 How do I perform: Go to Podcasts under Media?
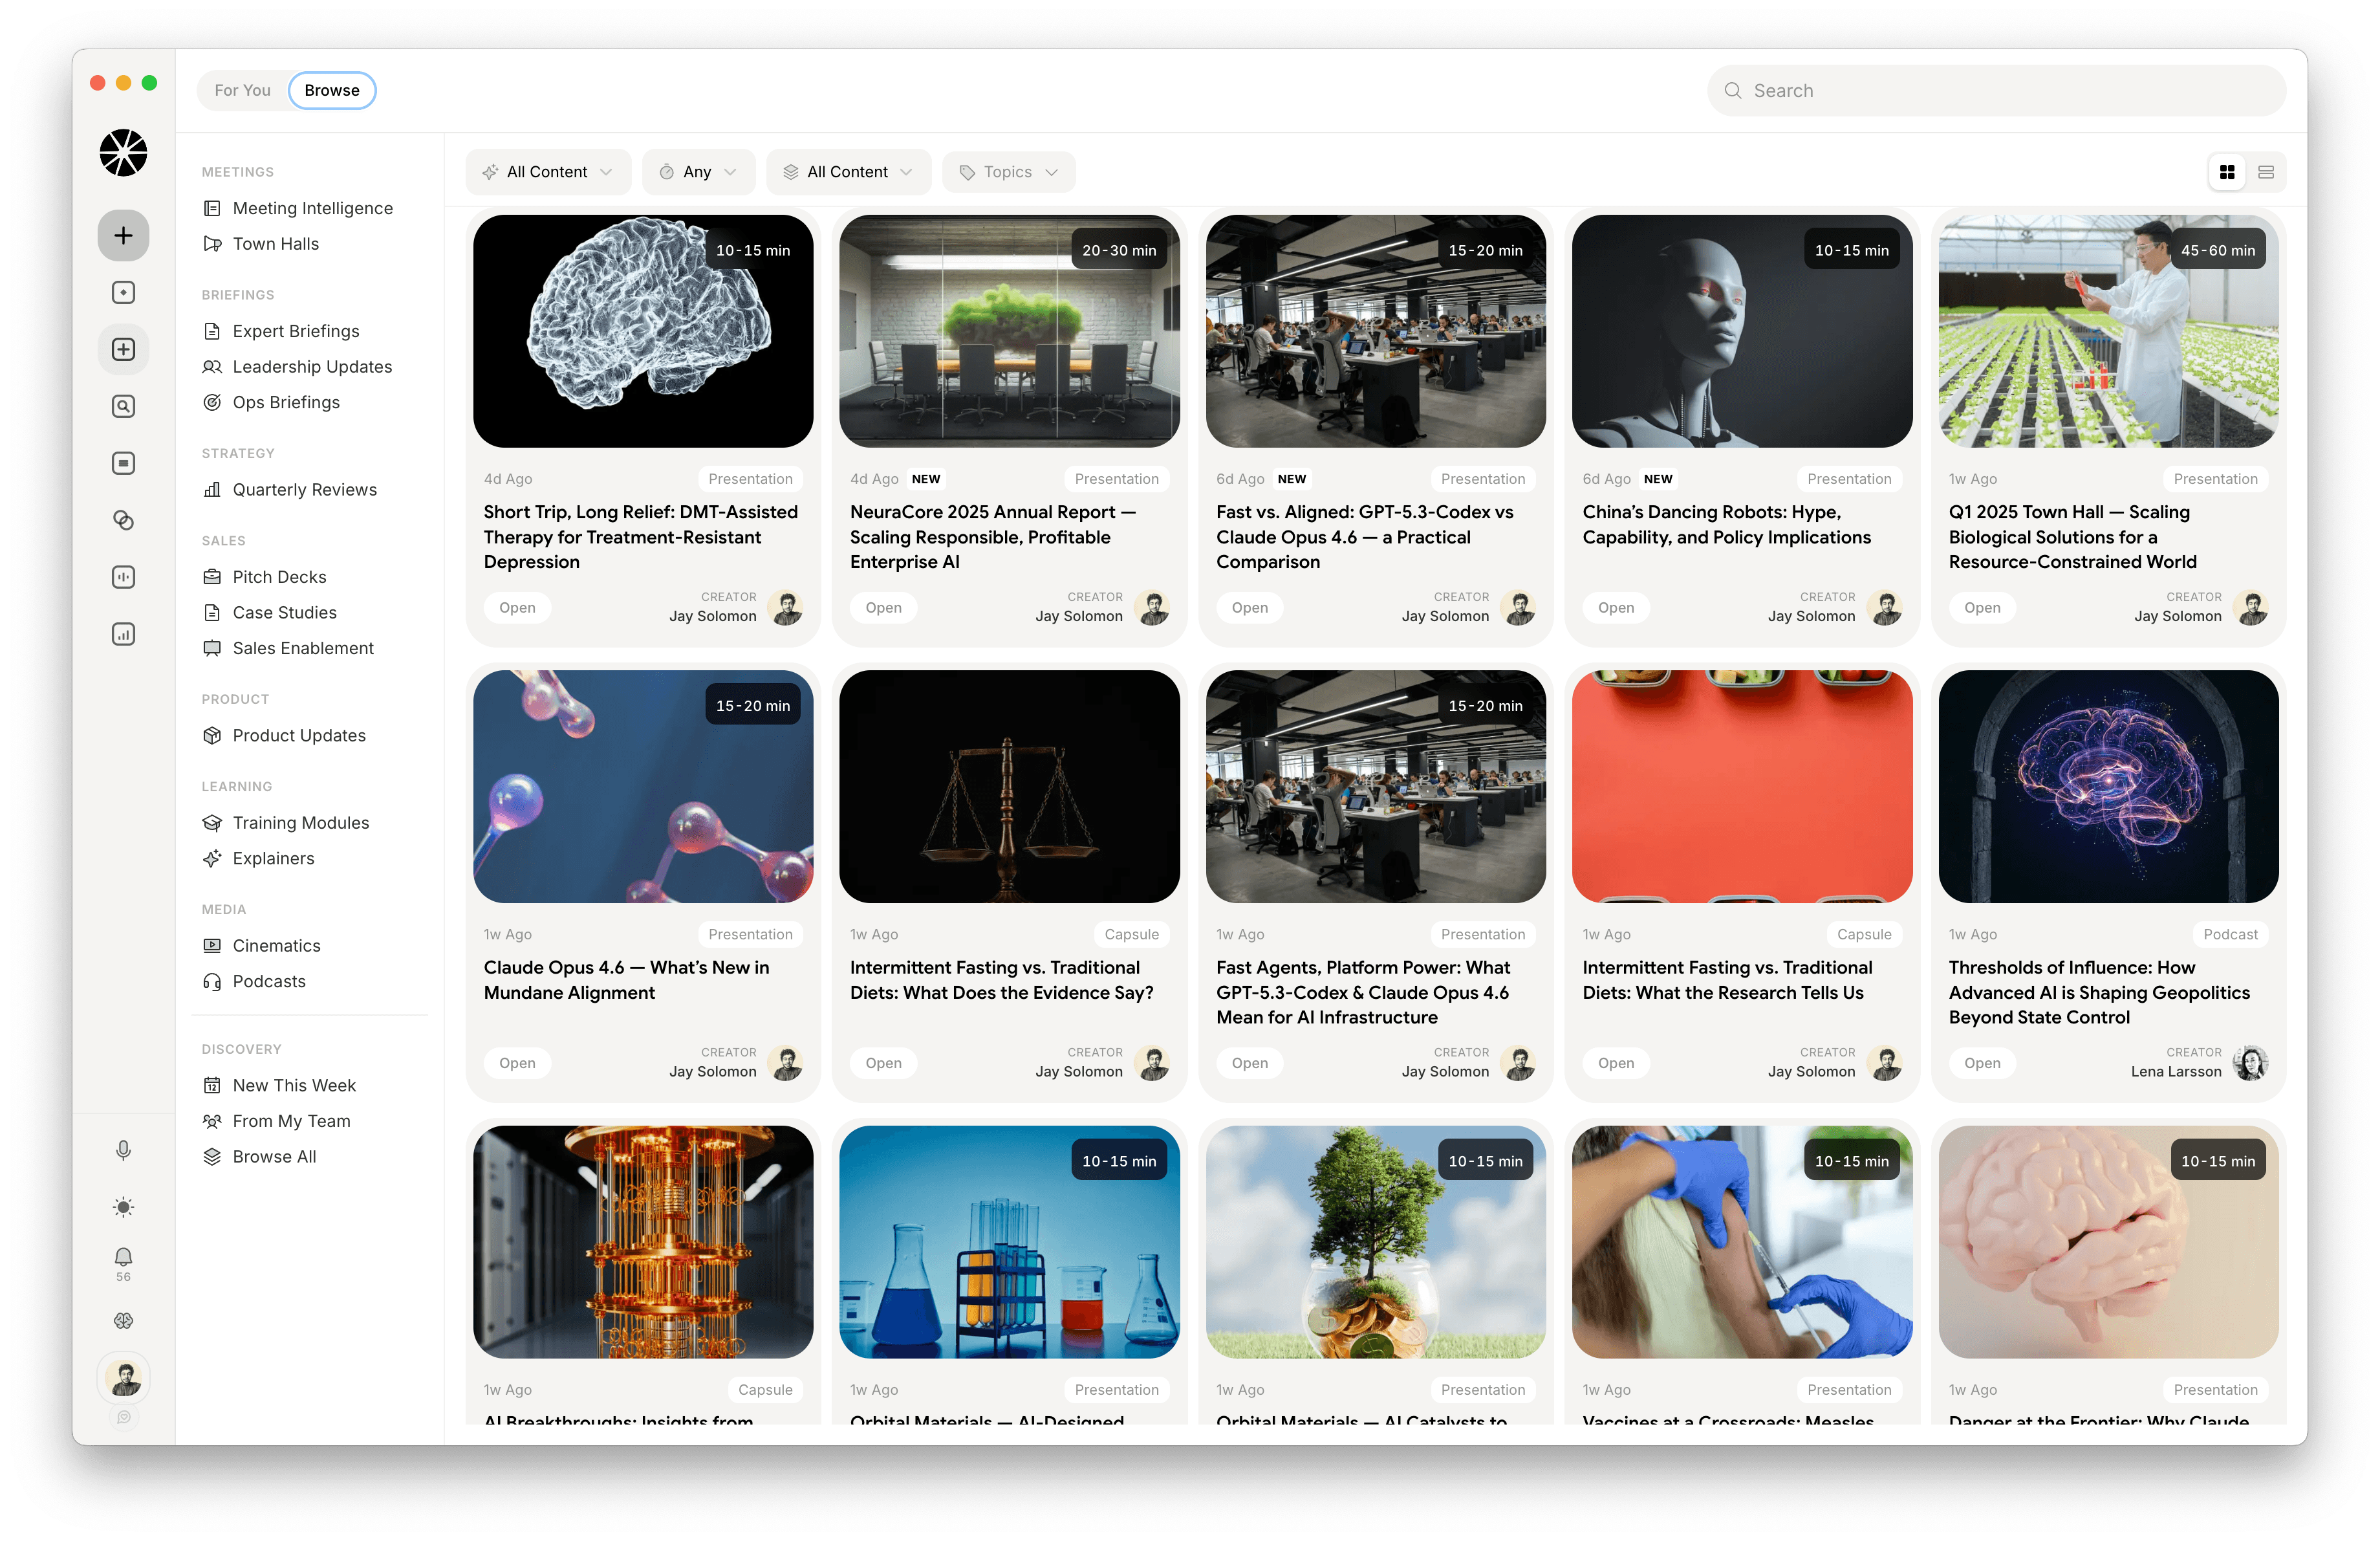269,981
